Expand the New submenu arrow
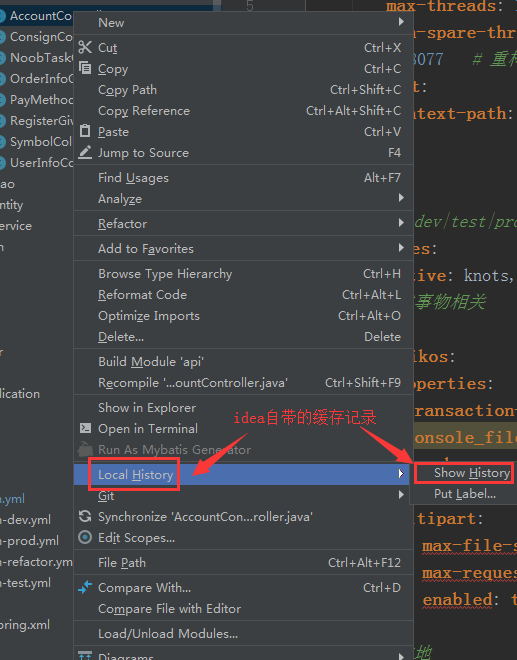517x660 pixels. click(401, 21)
